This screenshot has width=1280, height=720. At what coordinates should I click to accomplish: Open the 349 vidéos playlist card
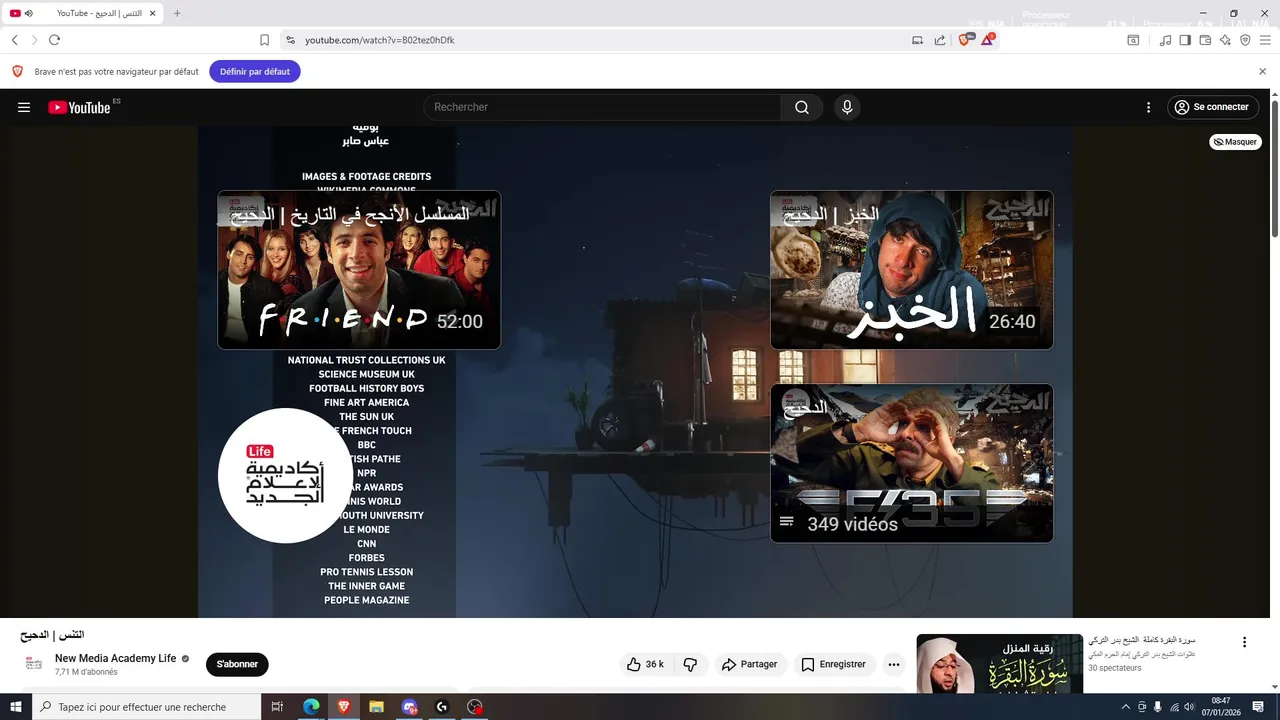point(912,463)
